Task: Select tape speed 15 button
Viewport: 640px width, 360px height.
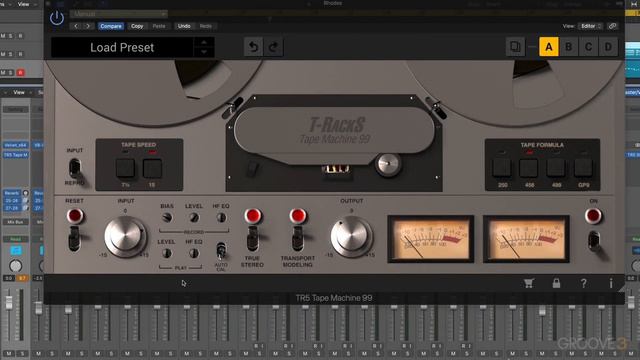Action: point(152,168)
